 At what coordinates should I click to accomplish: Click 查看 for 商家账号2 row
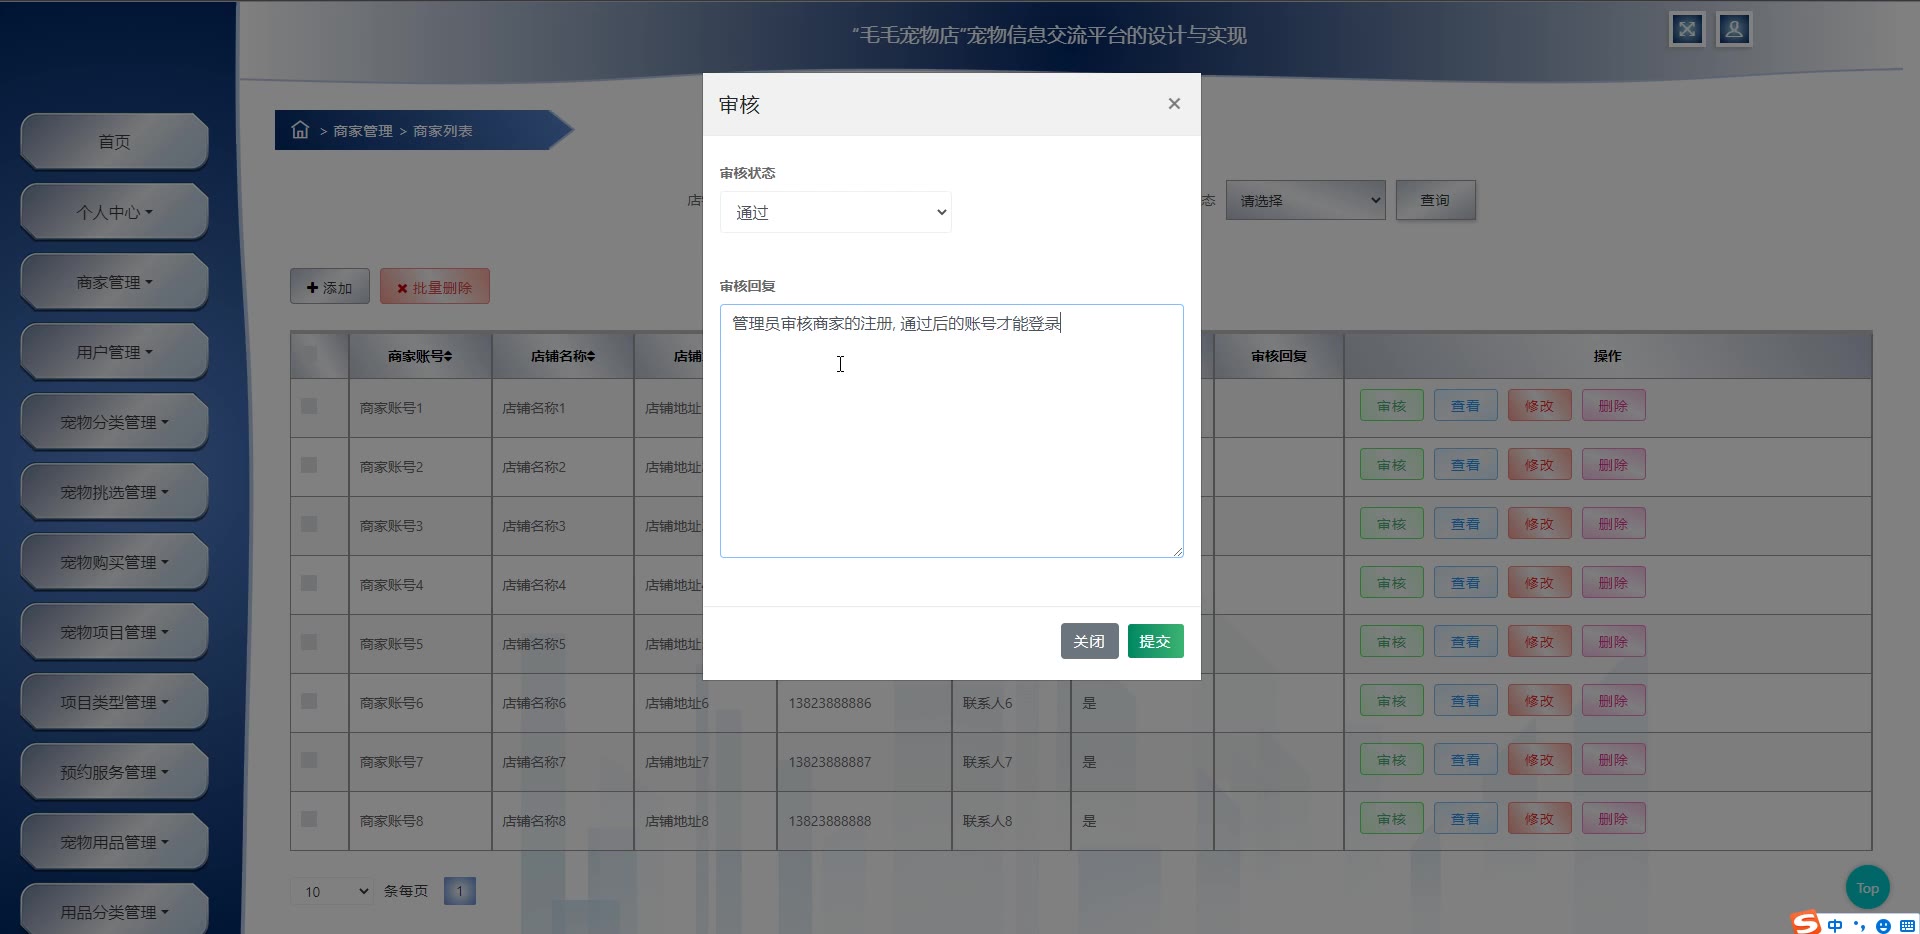pos(1465,465)
